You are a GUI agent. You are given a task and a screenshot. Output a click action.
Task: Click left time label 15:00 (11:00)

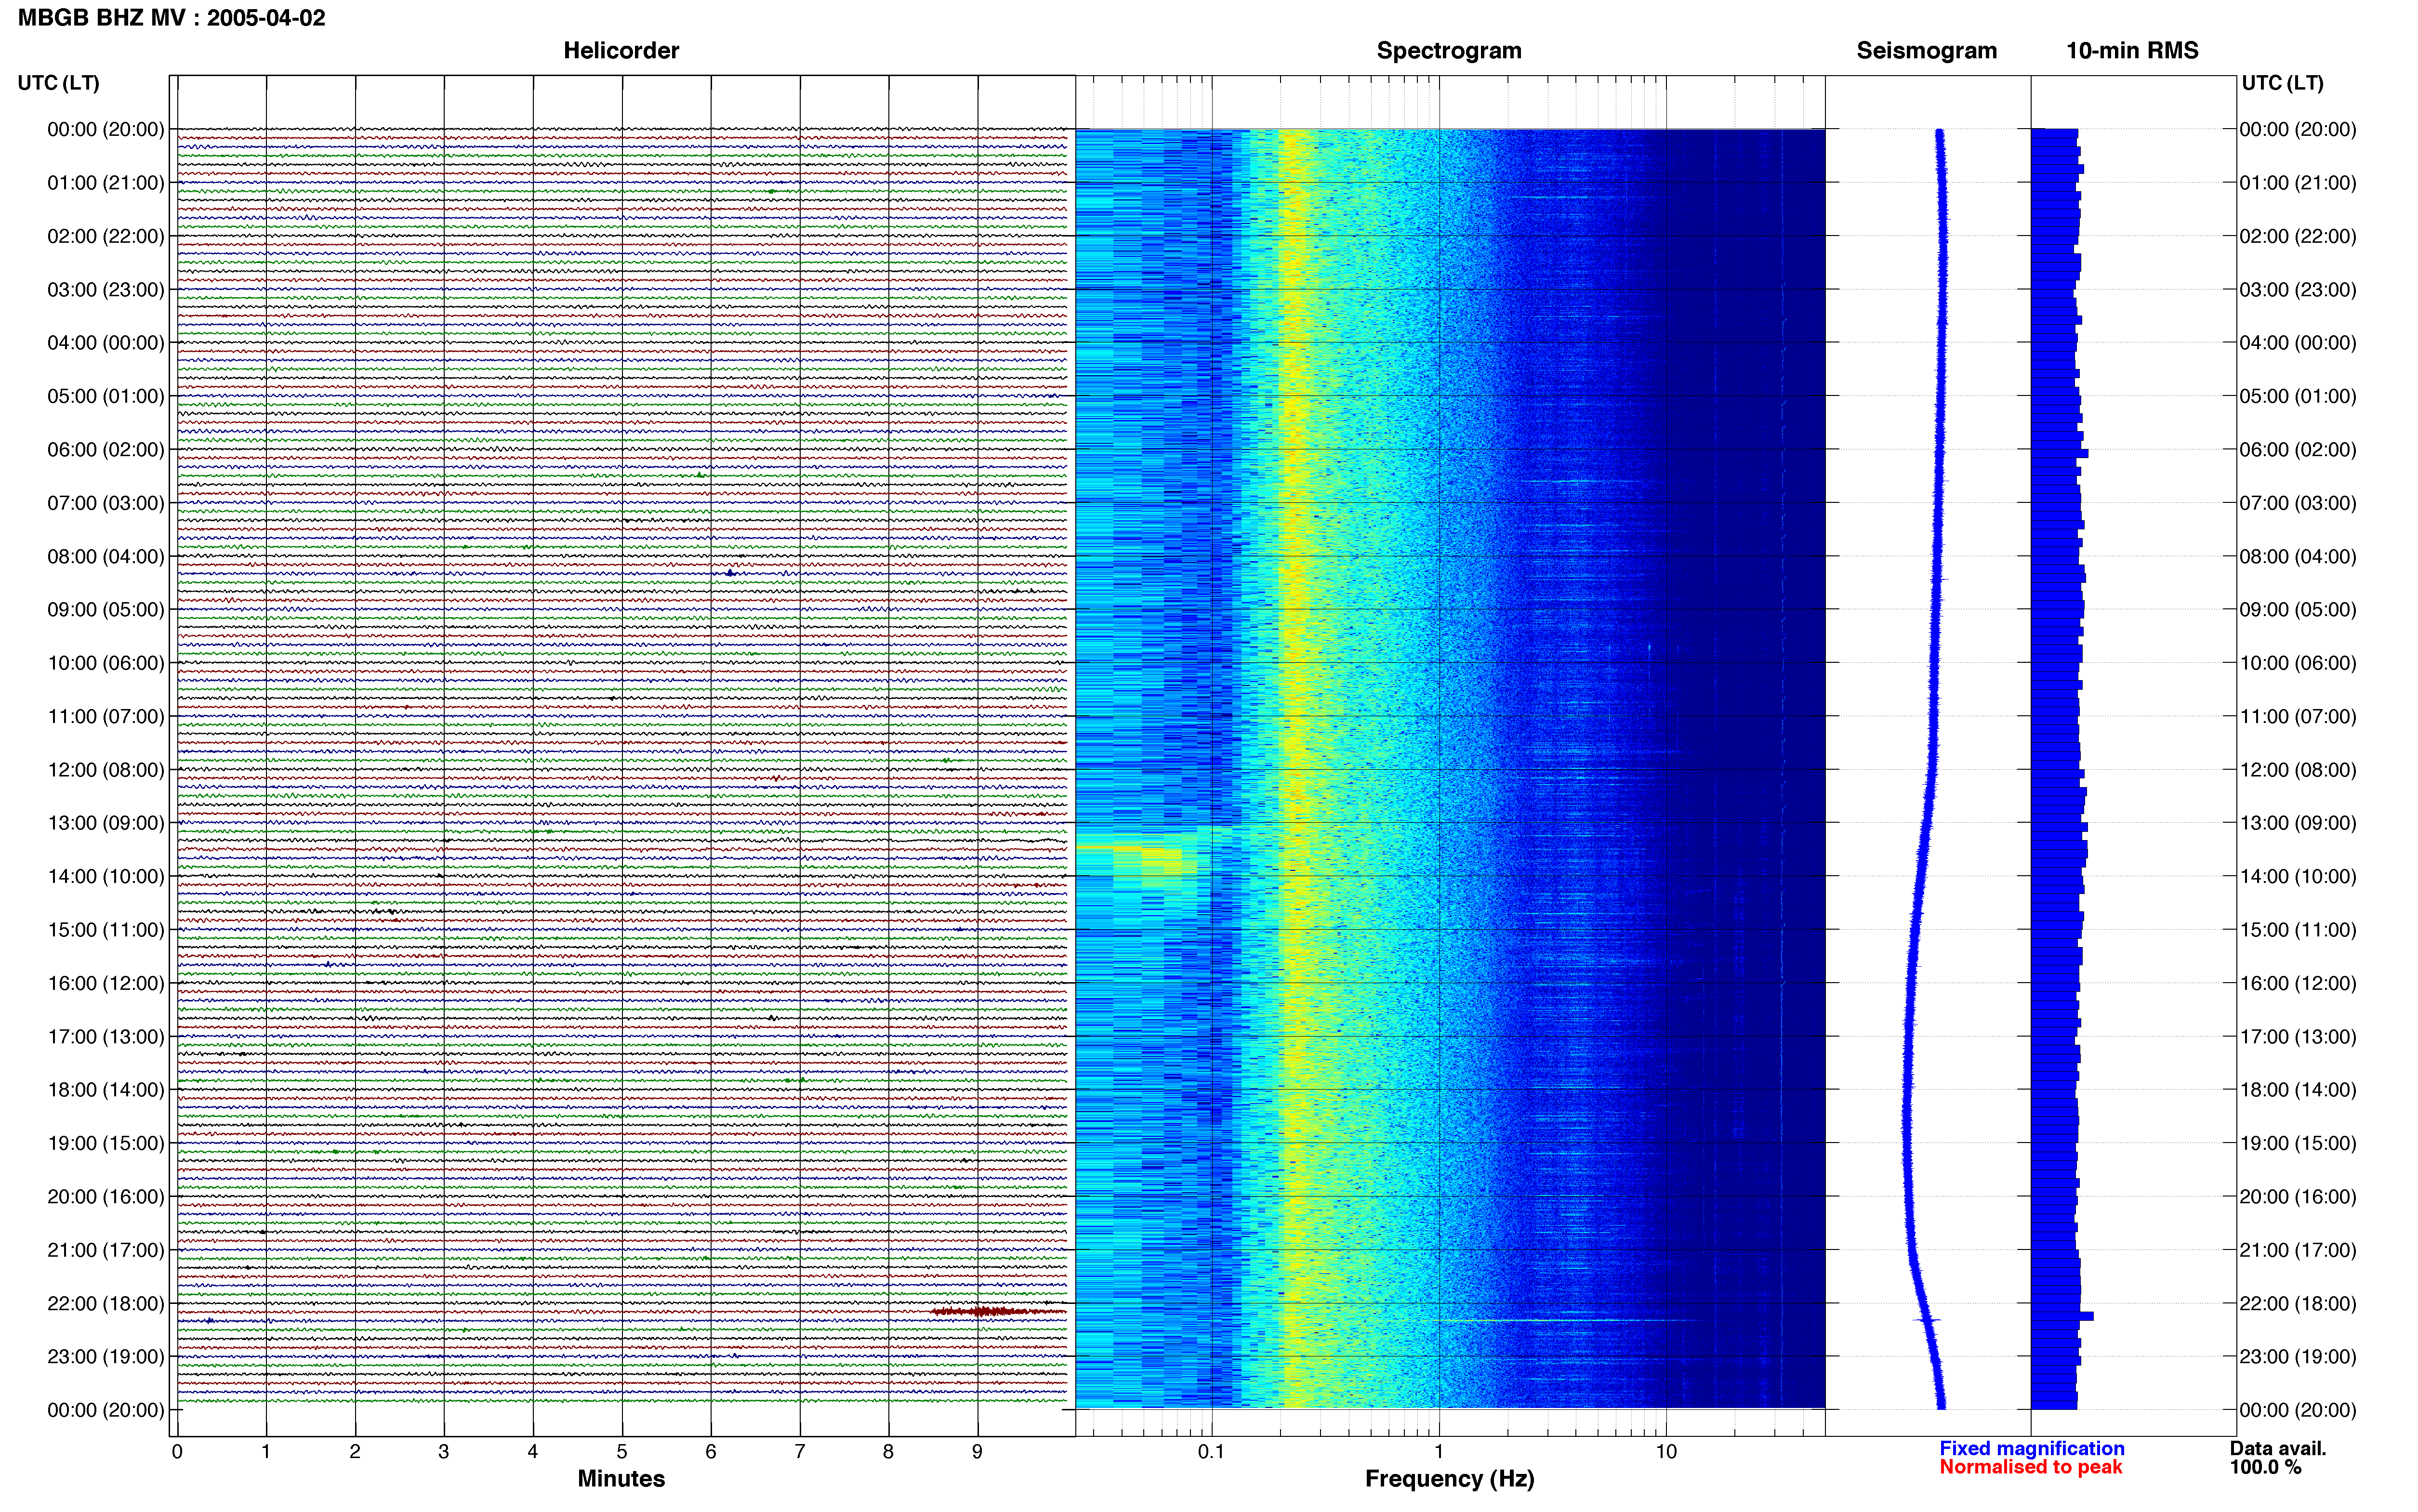[x=106, y=929]
